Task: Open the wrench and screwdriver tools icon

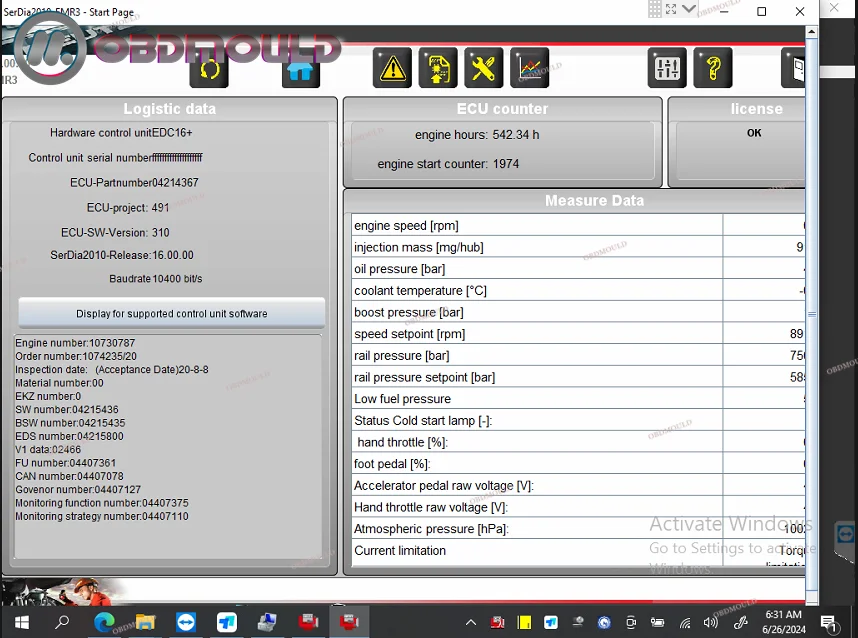Action: 484,68
